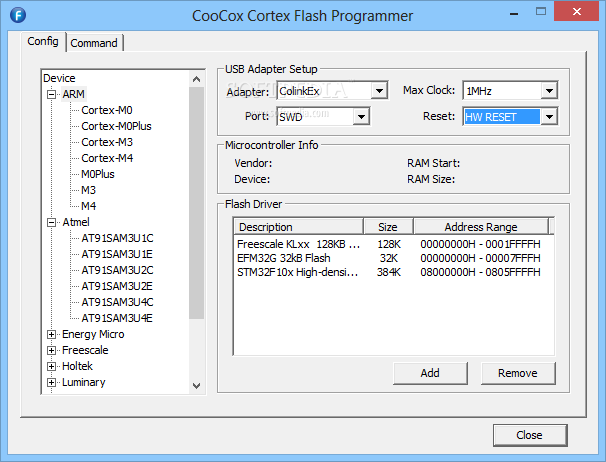The image size is (606, 462).
Task: Select the M0Plus tree item
Action: 98,174
